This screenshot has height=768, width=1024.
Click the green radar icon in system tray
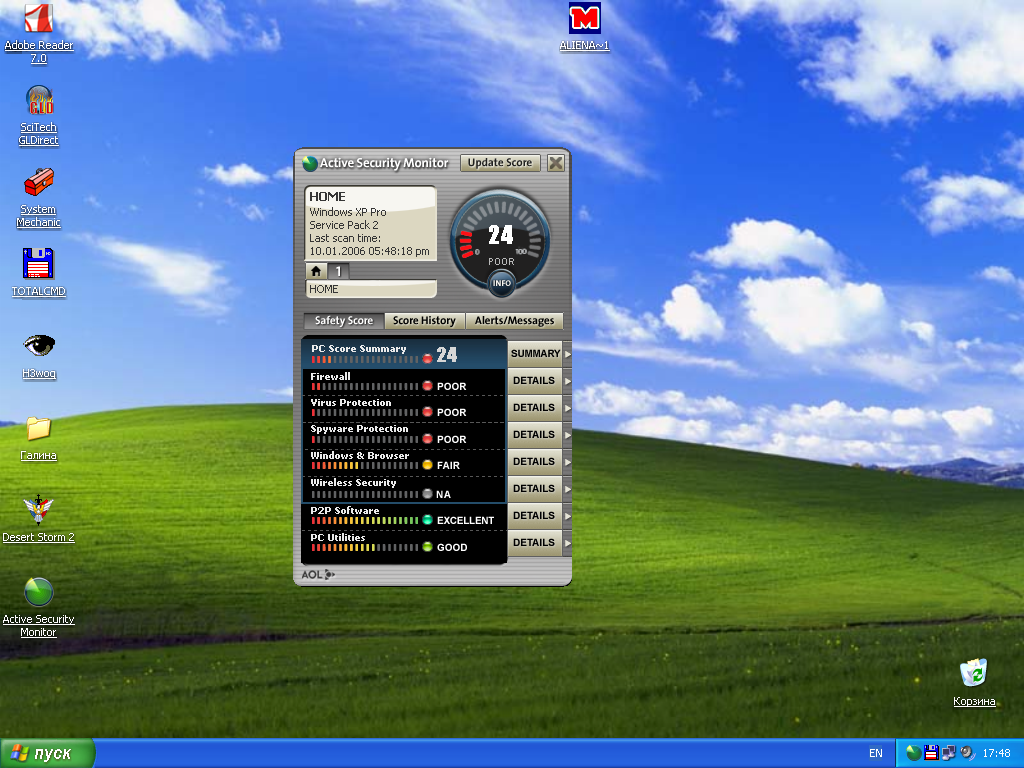click(914, 754)
